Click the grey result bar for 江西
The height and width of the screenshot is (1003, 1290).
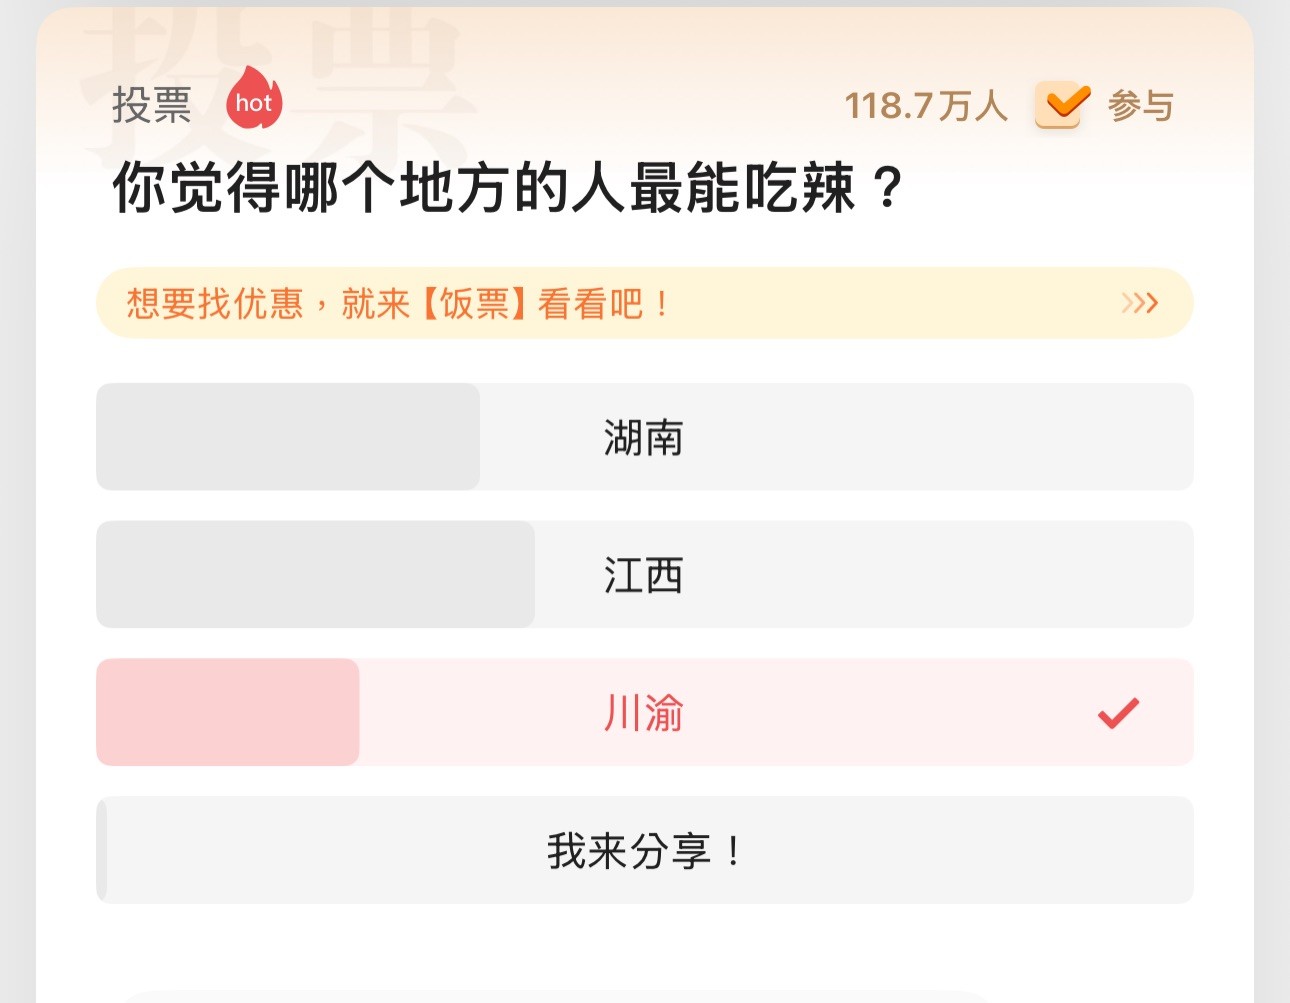316,575
